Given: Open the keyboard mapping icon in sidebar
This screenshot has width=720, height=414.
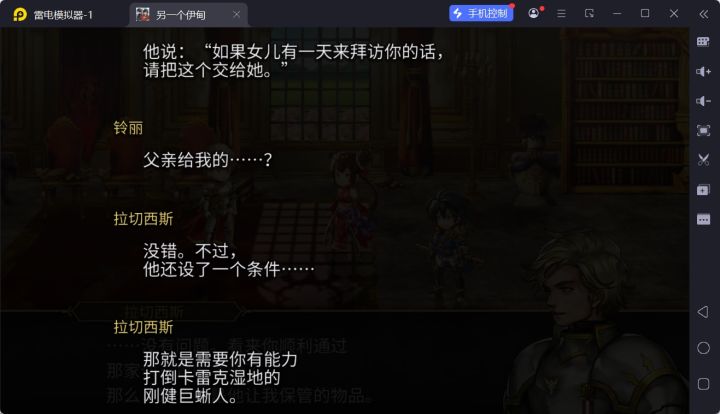Looking at the screenshot, I should click(703, 42).
